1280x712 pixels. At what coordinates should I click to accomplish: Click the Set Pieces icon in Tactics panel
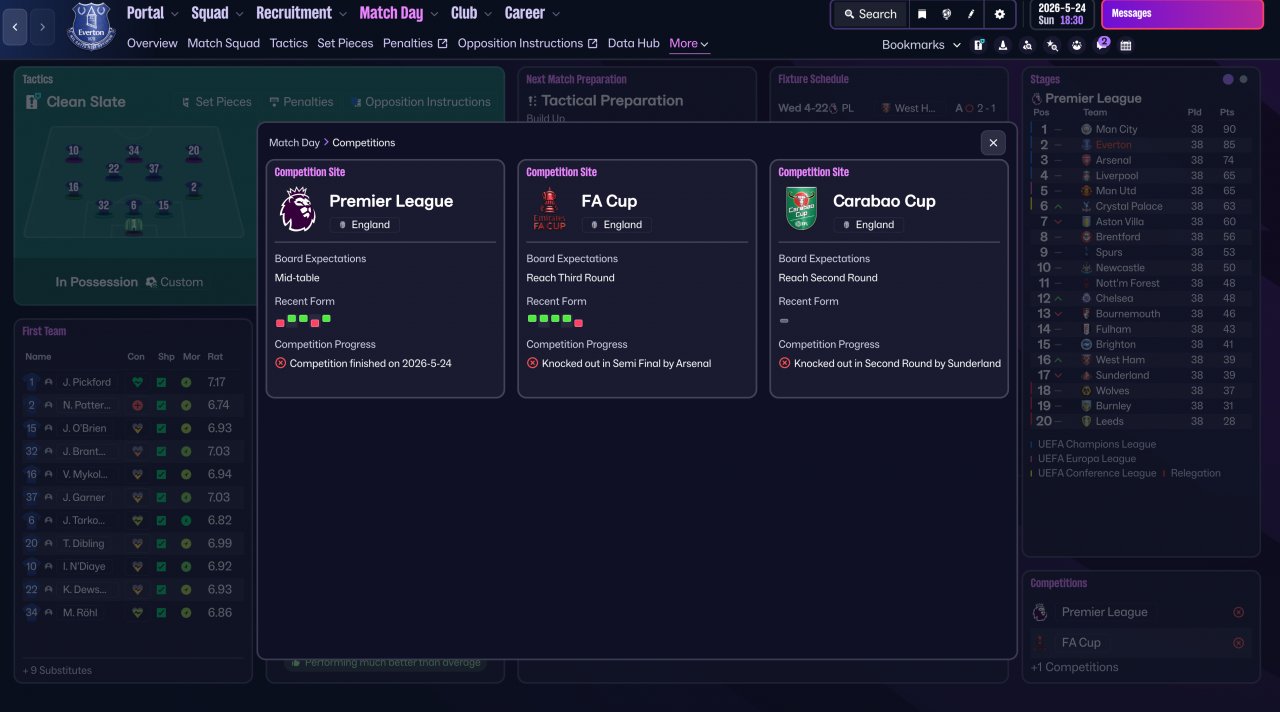point(186,102)
